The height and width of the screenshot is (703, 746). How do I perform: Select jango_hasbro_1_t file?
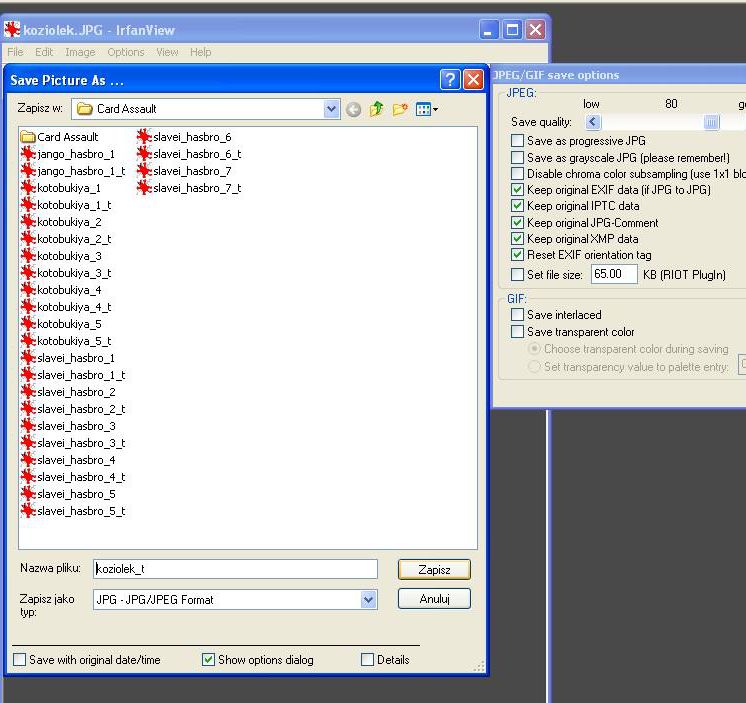tap(73, 171)
